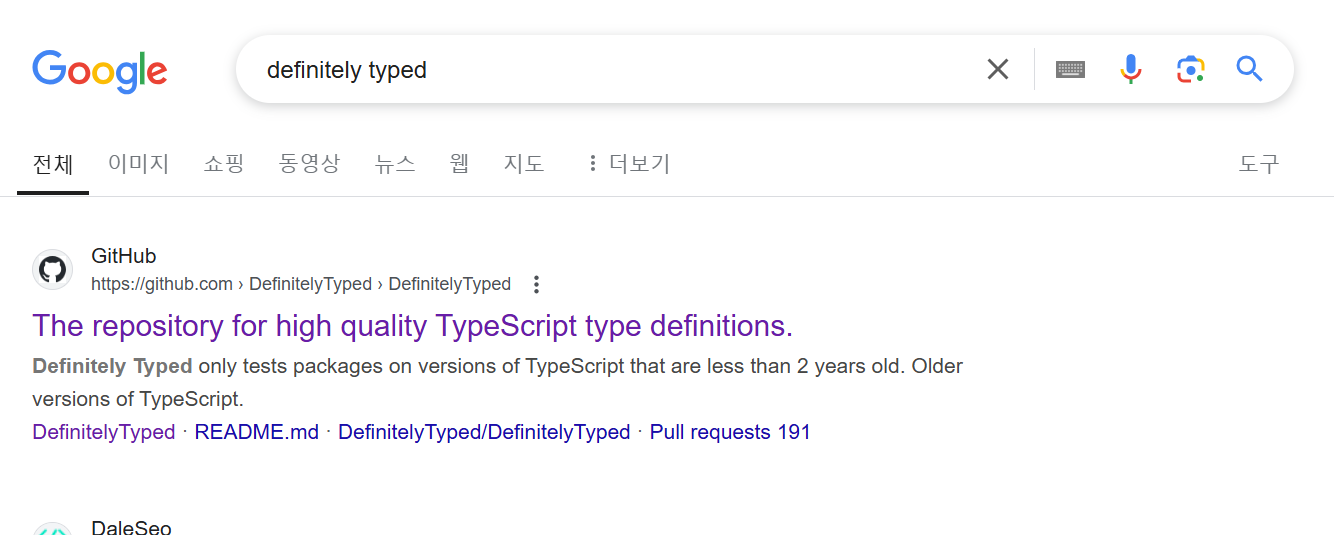Start voice search with microphone icon
The height and width of the screenshot is (535, 1334).
pos(1131,69)
